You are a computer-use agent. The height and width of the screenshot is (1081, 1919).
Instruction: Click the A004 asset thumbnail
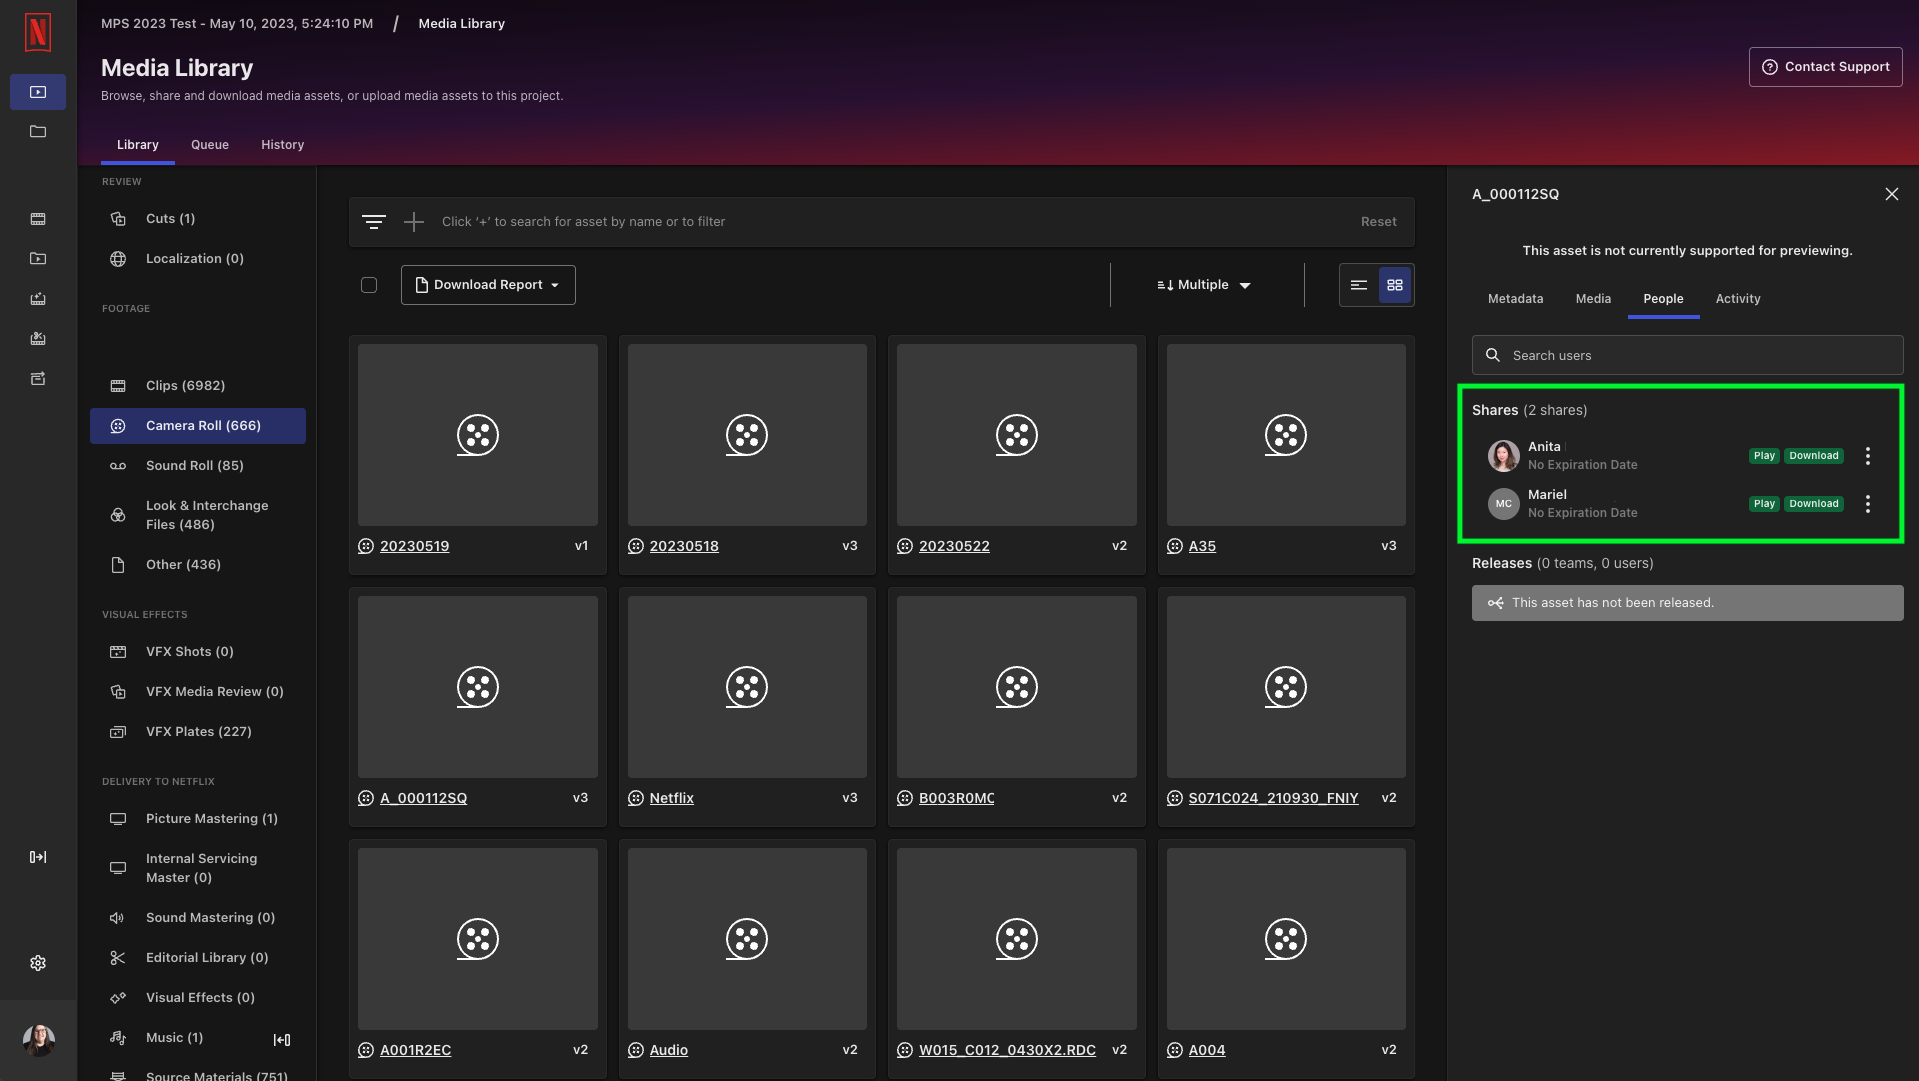(1286, 939)
